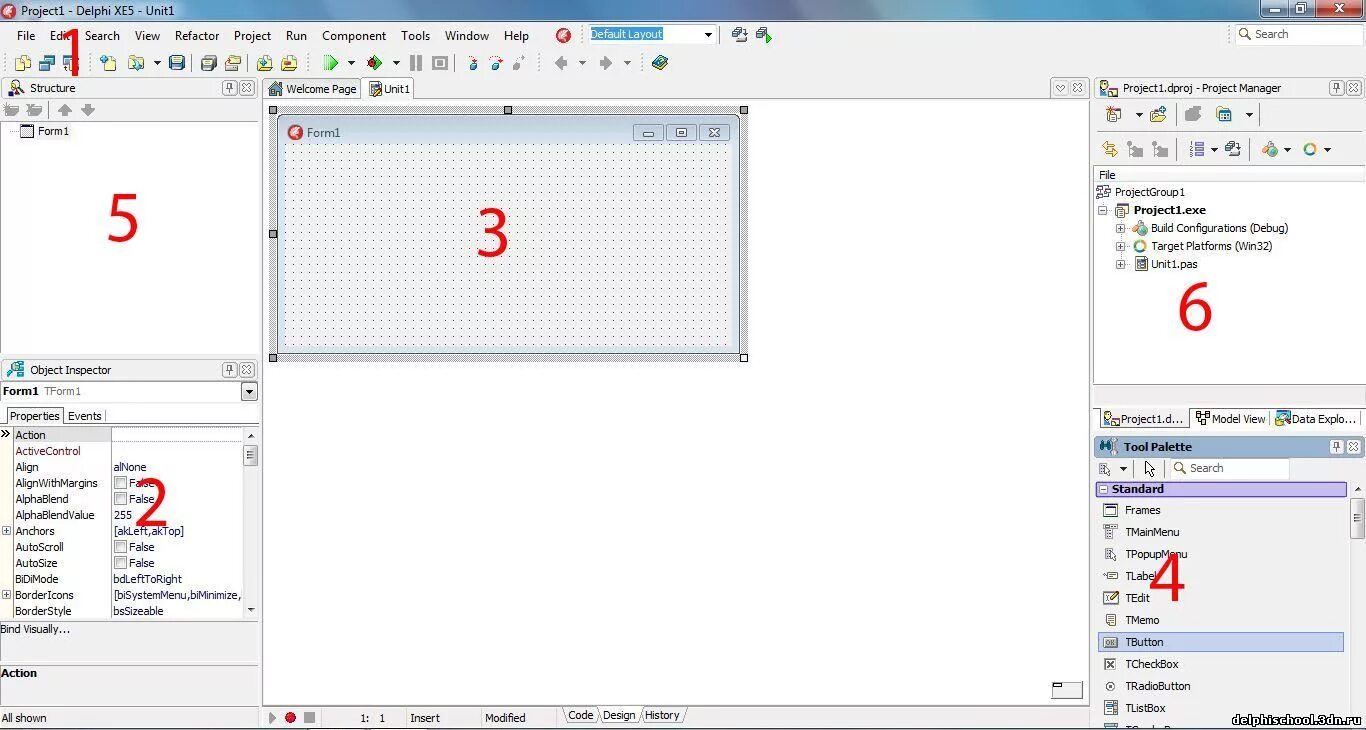The image size is (1366, 730).
Task: Click the Trace Into debug icon
Action: [x=473, y=63]
